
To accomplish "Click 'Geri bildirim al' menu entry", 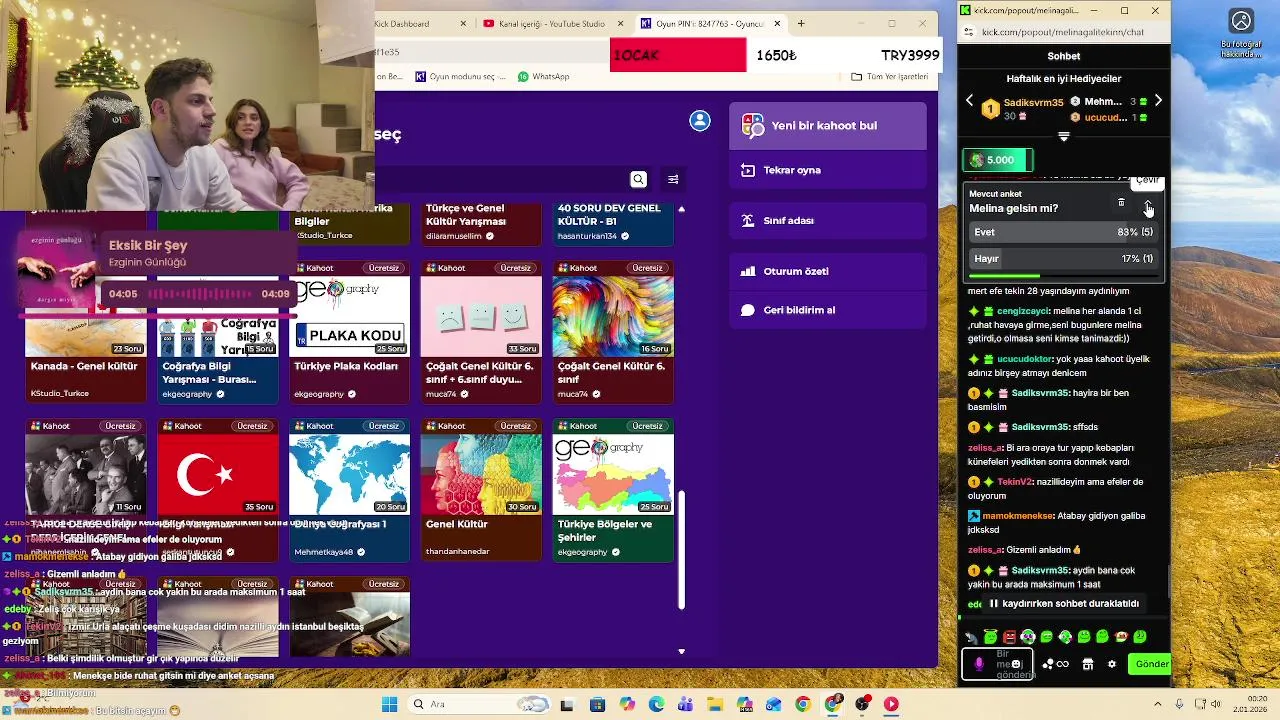I will tap(828, 310).
